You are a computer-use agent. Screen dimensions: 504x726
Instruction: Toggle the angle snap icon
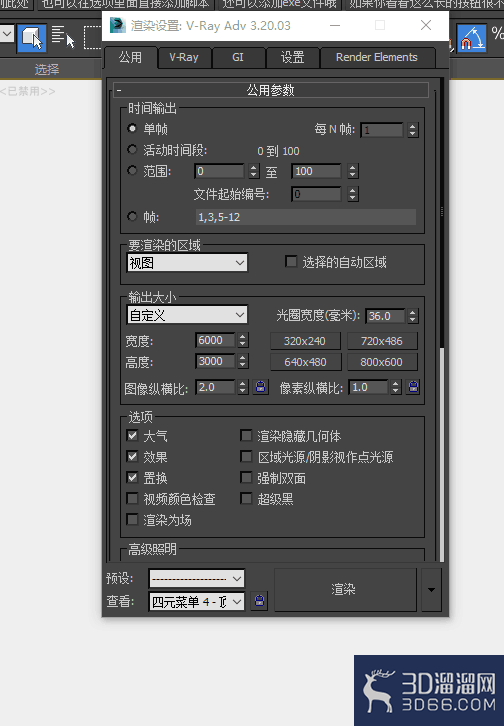tap(472, 38)
